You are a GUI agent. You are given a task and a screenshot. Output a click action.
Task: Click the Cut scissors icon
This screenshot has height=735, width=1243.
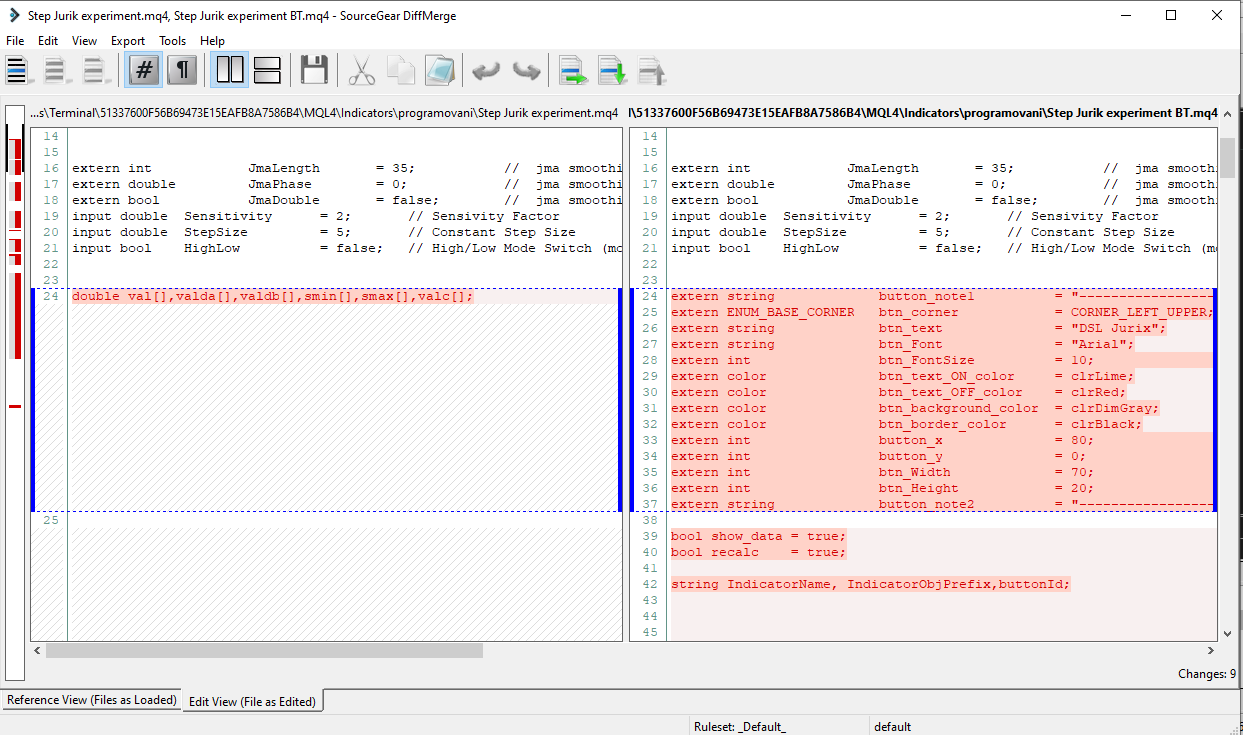(361, 70)
